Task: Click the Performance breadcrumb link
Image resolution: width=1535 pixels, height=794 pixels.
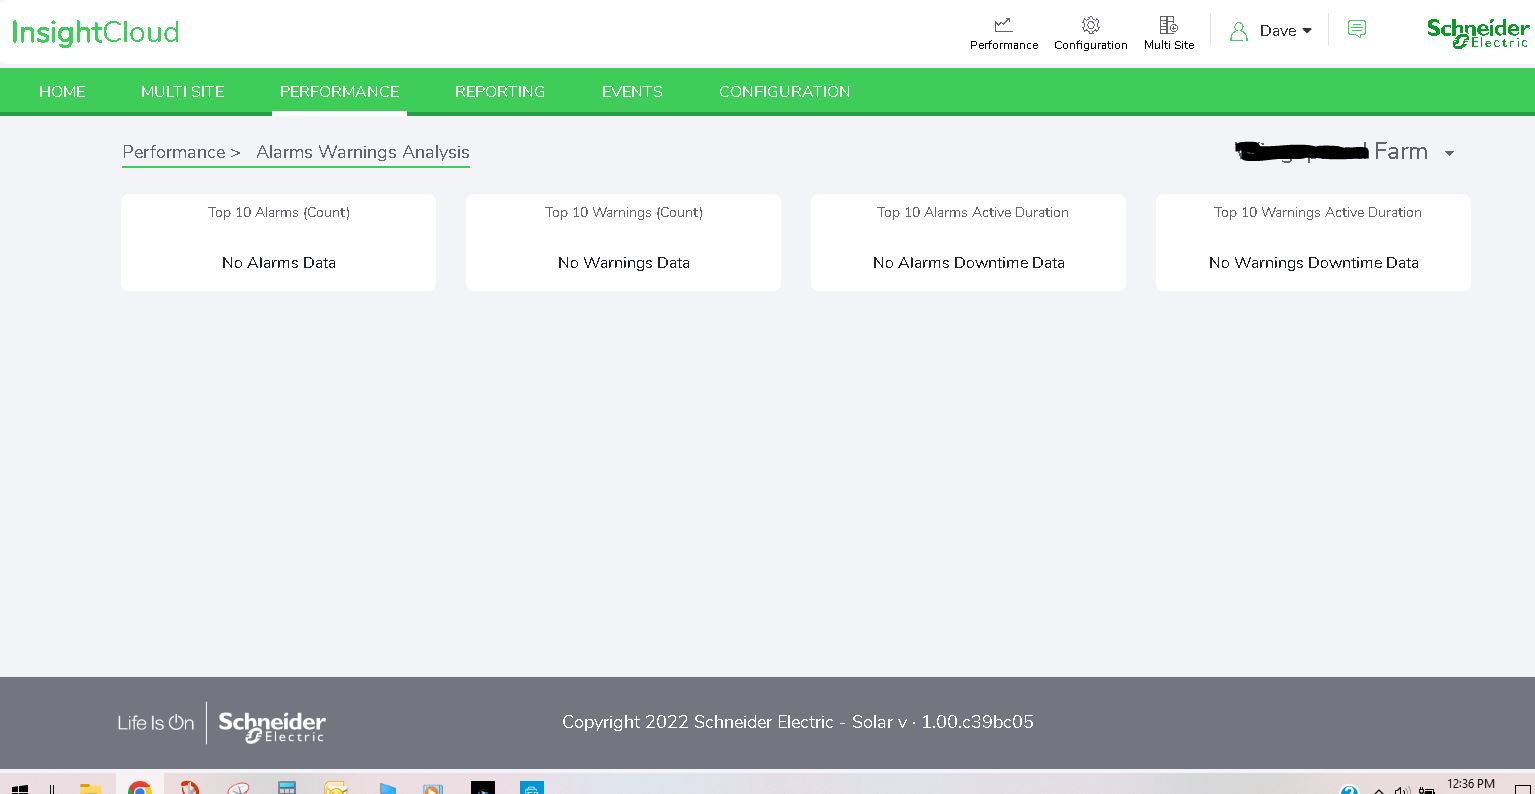Action: 173,152
